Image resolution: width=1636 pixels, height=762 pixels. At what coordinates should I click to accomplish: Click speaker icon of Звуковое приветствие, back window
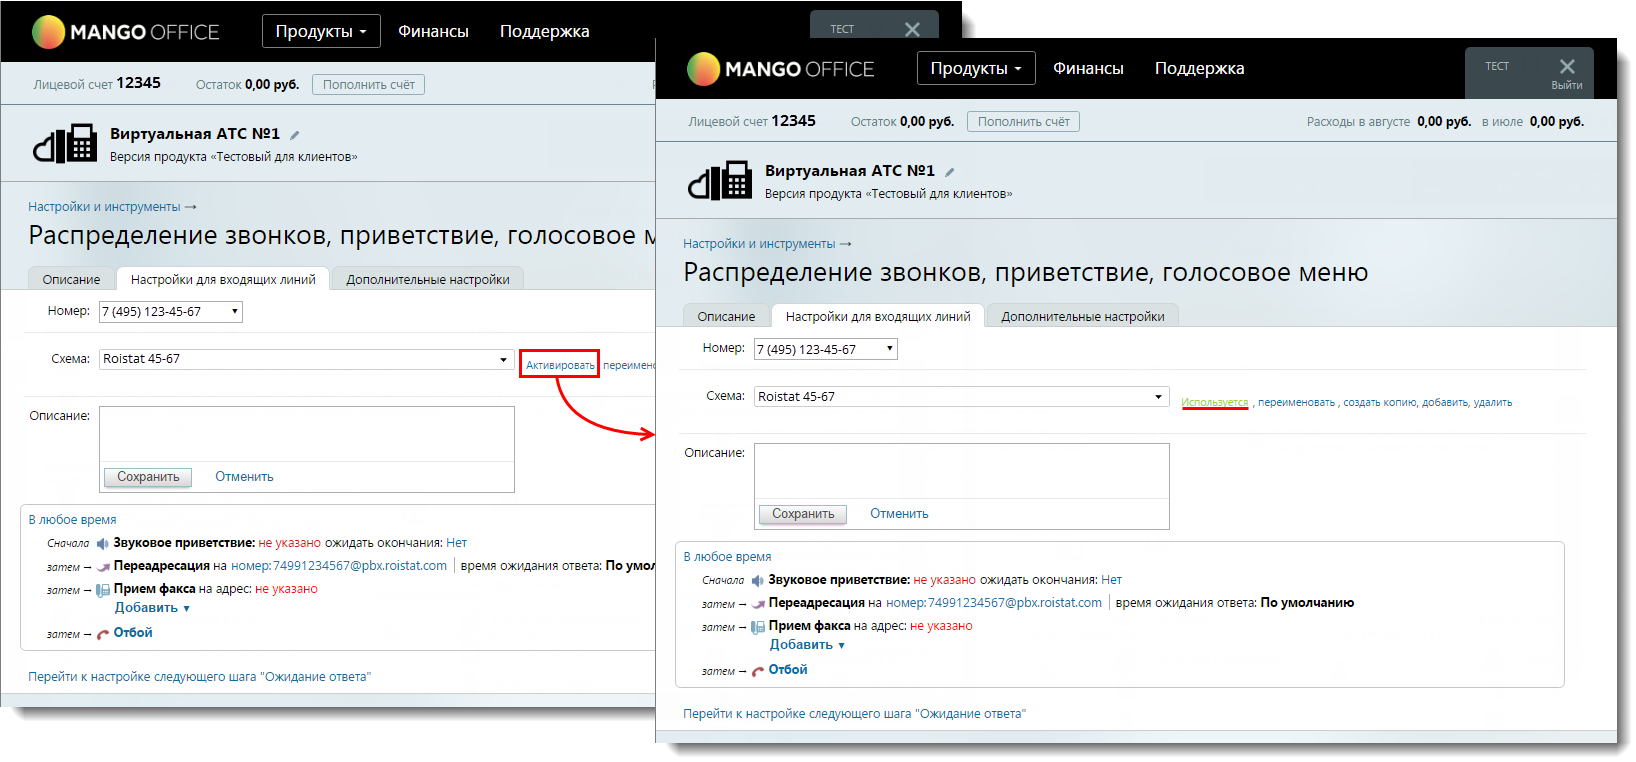(102, 544)
